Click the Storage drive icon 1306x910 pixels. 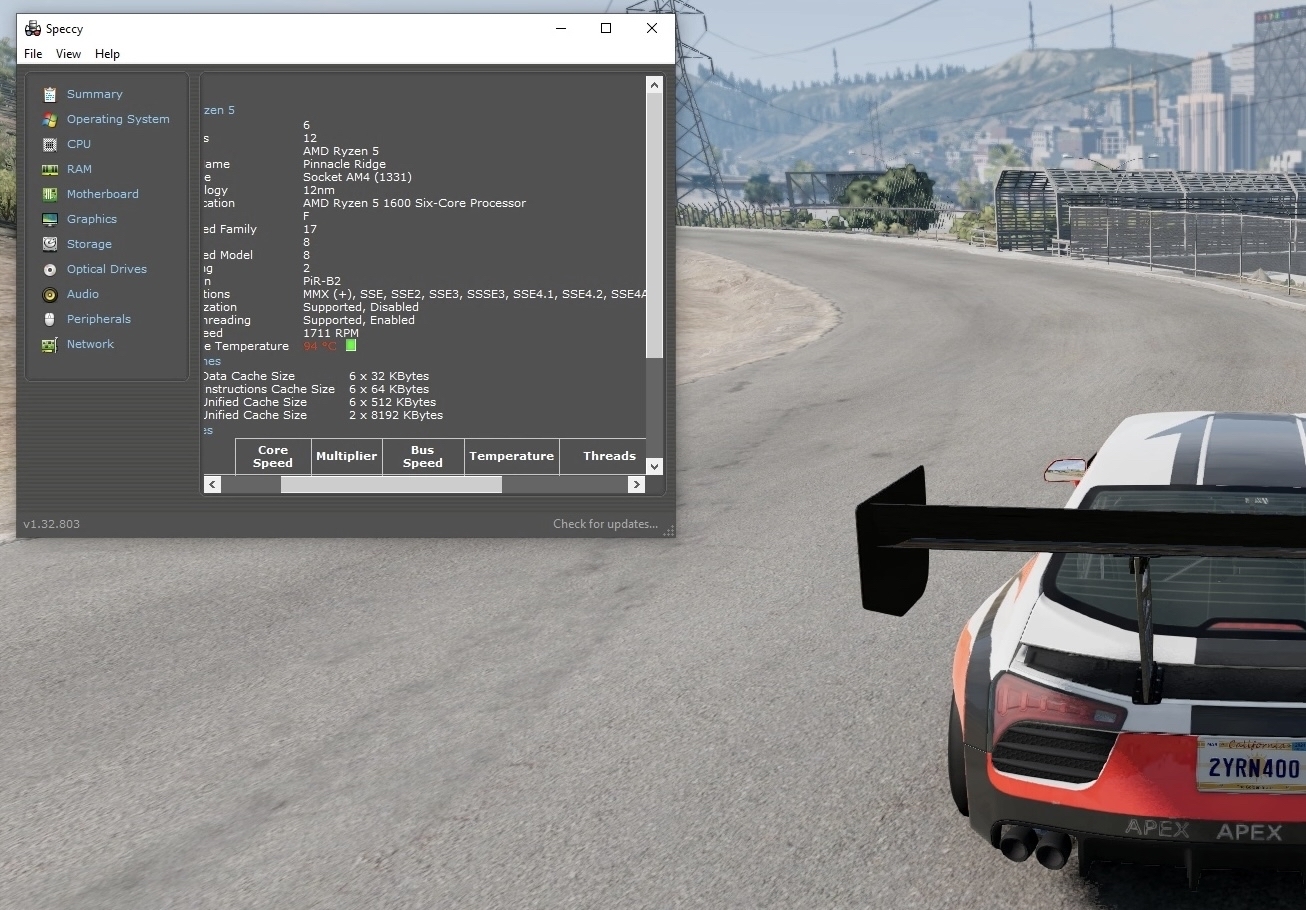(x=50, y=244)
